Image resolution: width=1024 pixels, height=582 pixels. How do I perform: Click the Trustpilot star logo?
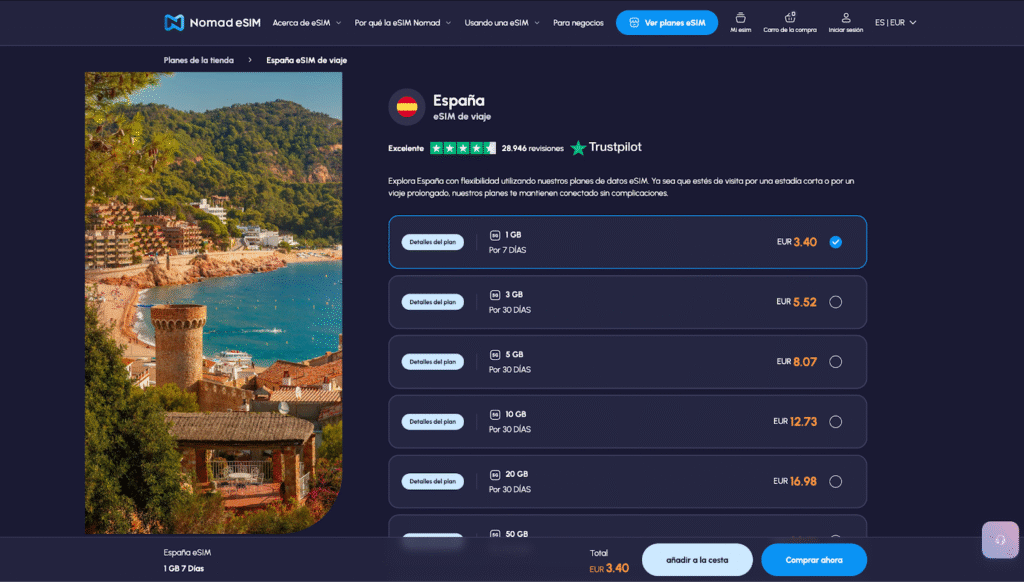point(579,148)
